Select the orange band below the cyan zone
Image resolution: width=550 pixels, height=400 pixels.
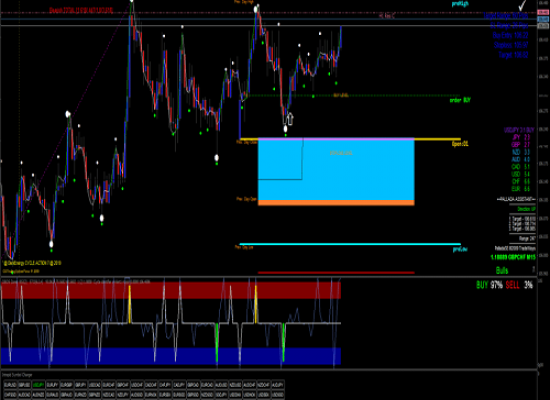coord(336,203)
